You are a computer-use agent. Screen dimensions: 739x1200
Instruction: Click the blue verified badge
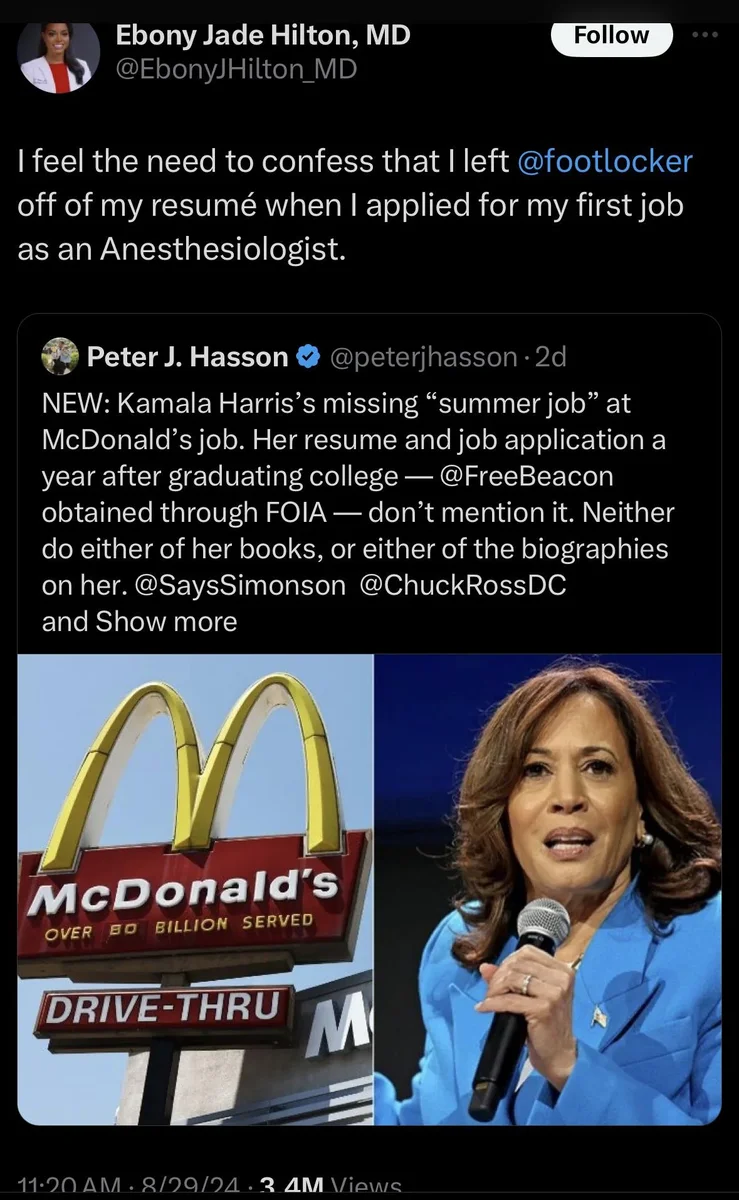(x=310, y=356)
